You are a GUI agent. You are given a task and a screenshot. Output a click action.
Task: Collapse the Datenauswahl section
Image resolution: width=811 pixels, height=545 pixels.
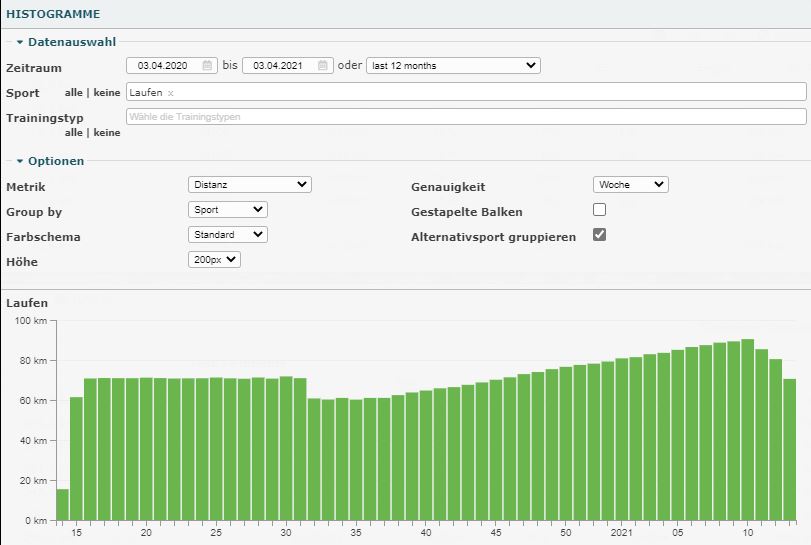point(20,42)
